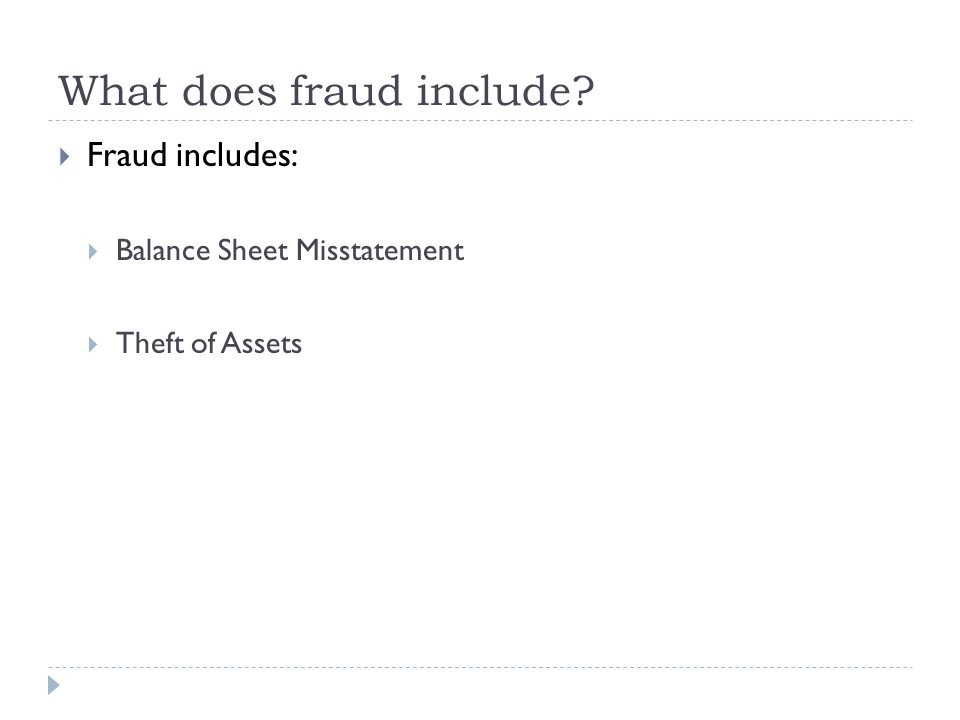This screenshot has width=960, height=720.
Task: Click the word does in the title
Action: click(x=229, y=91)
